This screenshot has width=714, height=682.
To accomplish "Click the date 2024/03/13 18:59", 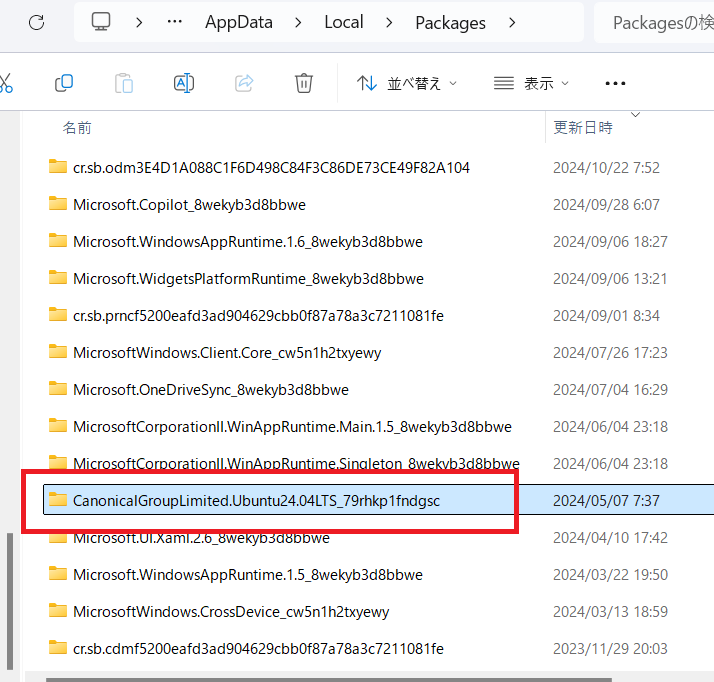I will (x=610, y=612).
